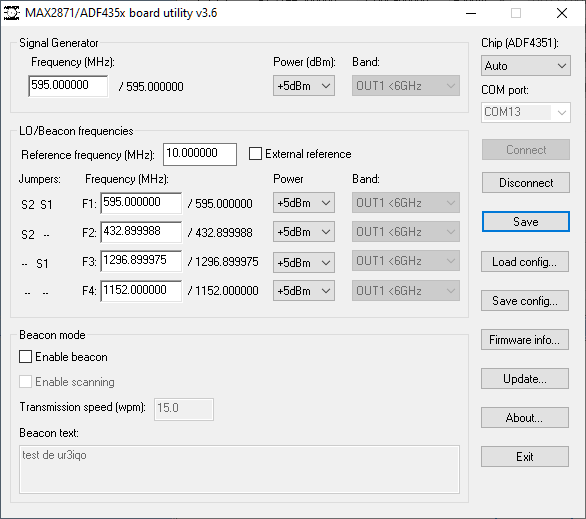
Task: Open Signal Generator Power dropdown
Action: click(303, 86)
